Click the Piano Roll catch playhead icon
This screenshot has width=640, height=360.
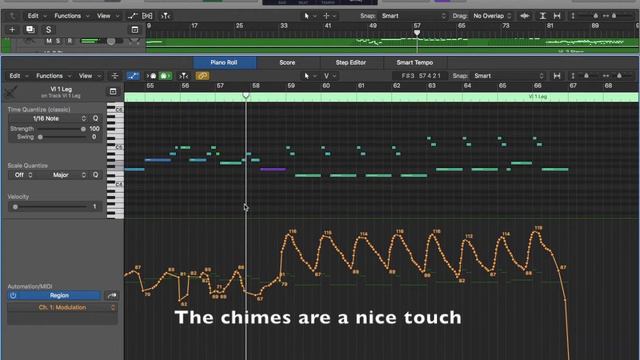(x=184, y=76)
